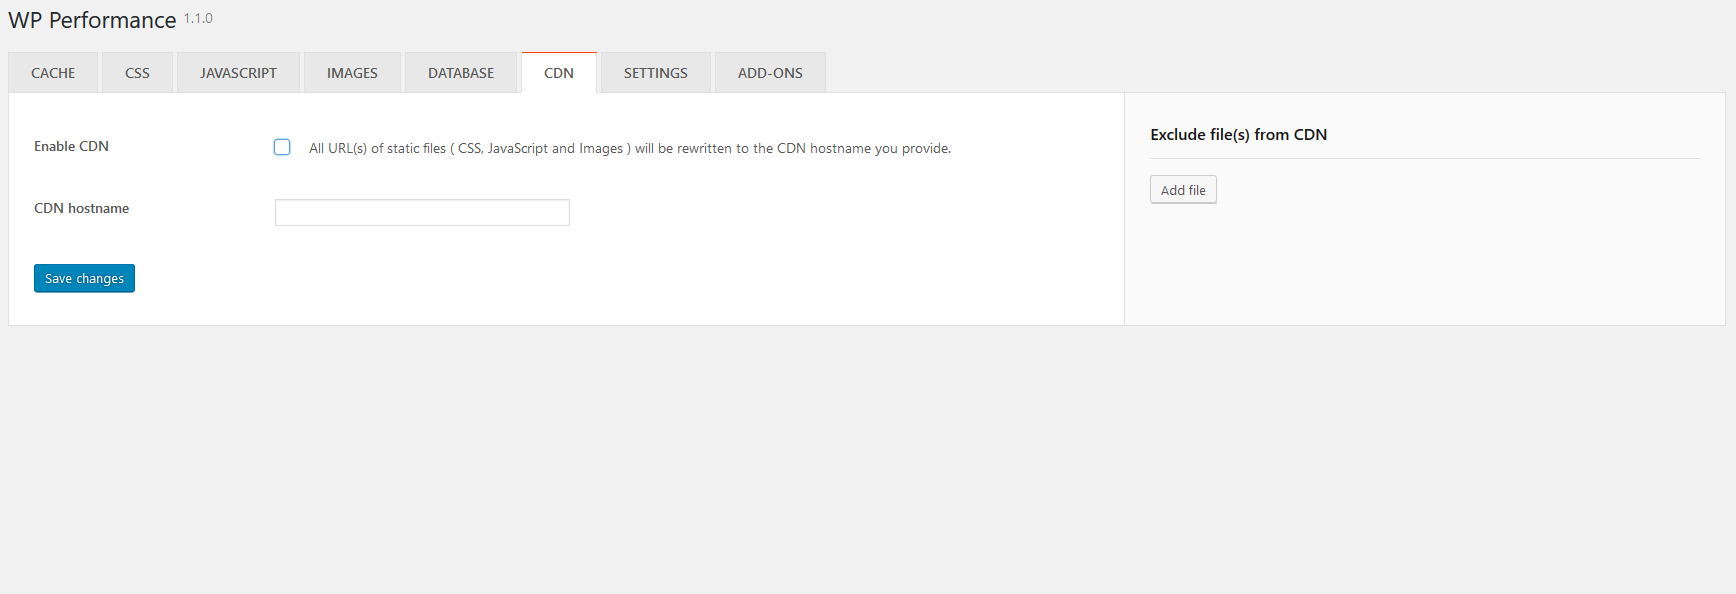The image size is (1736, 594).
Task: Open the DATABASE tab
Action: tap(461, 73)
